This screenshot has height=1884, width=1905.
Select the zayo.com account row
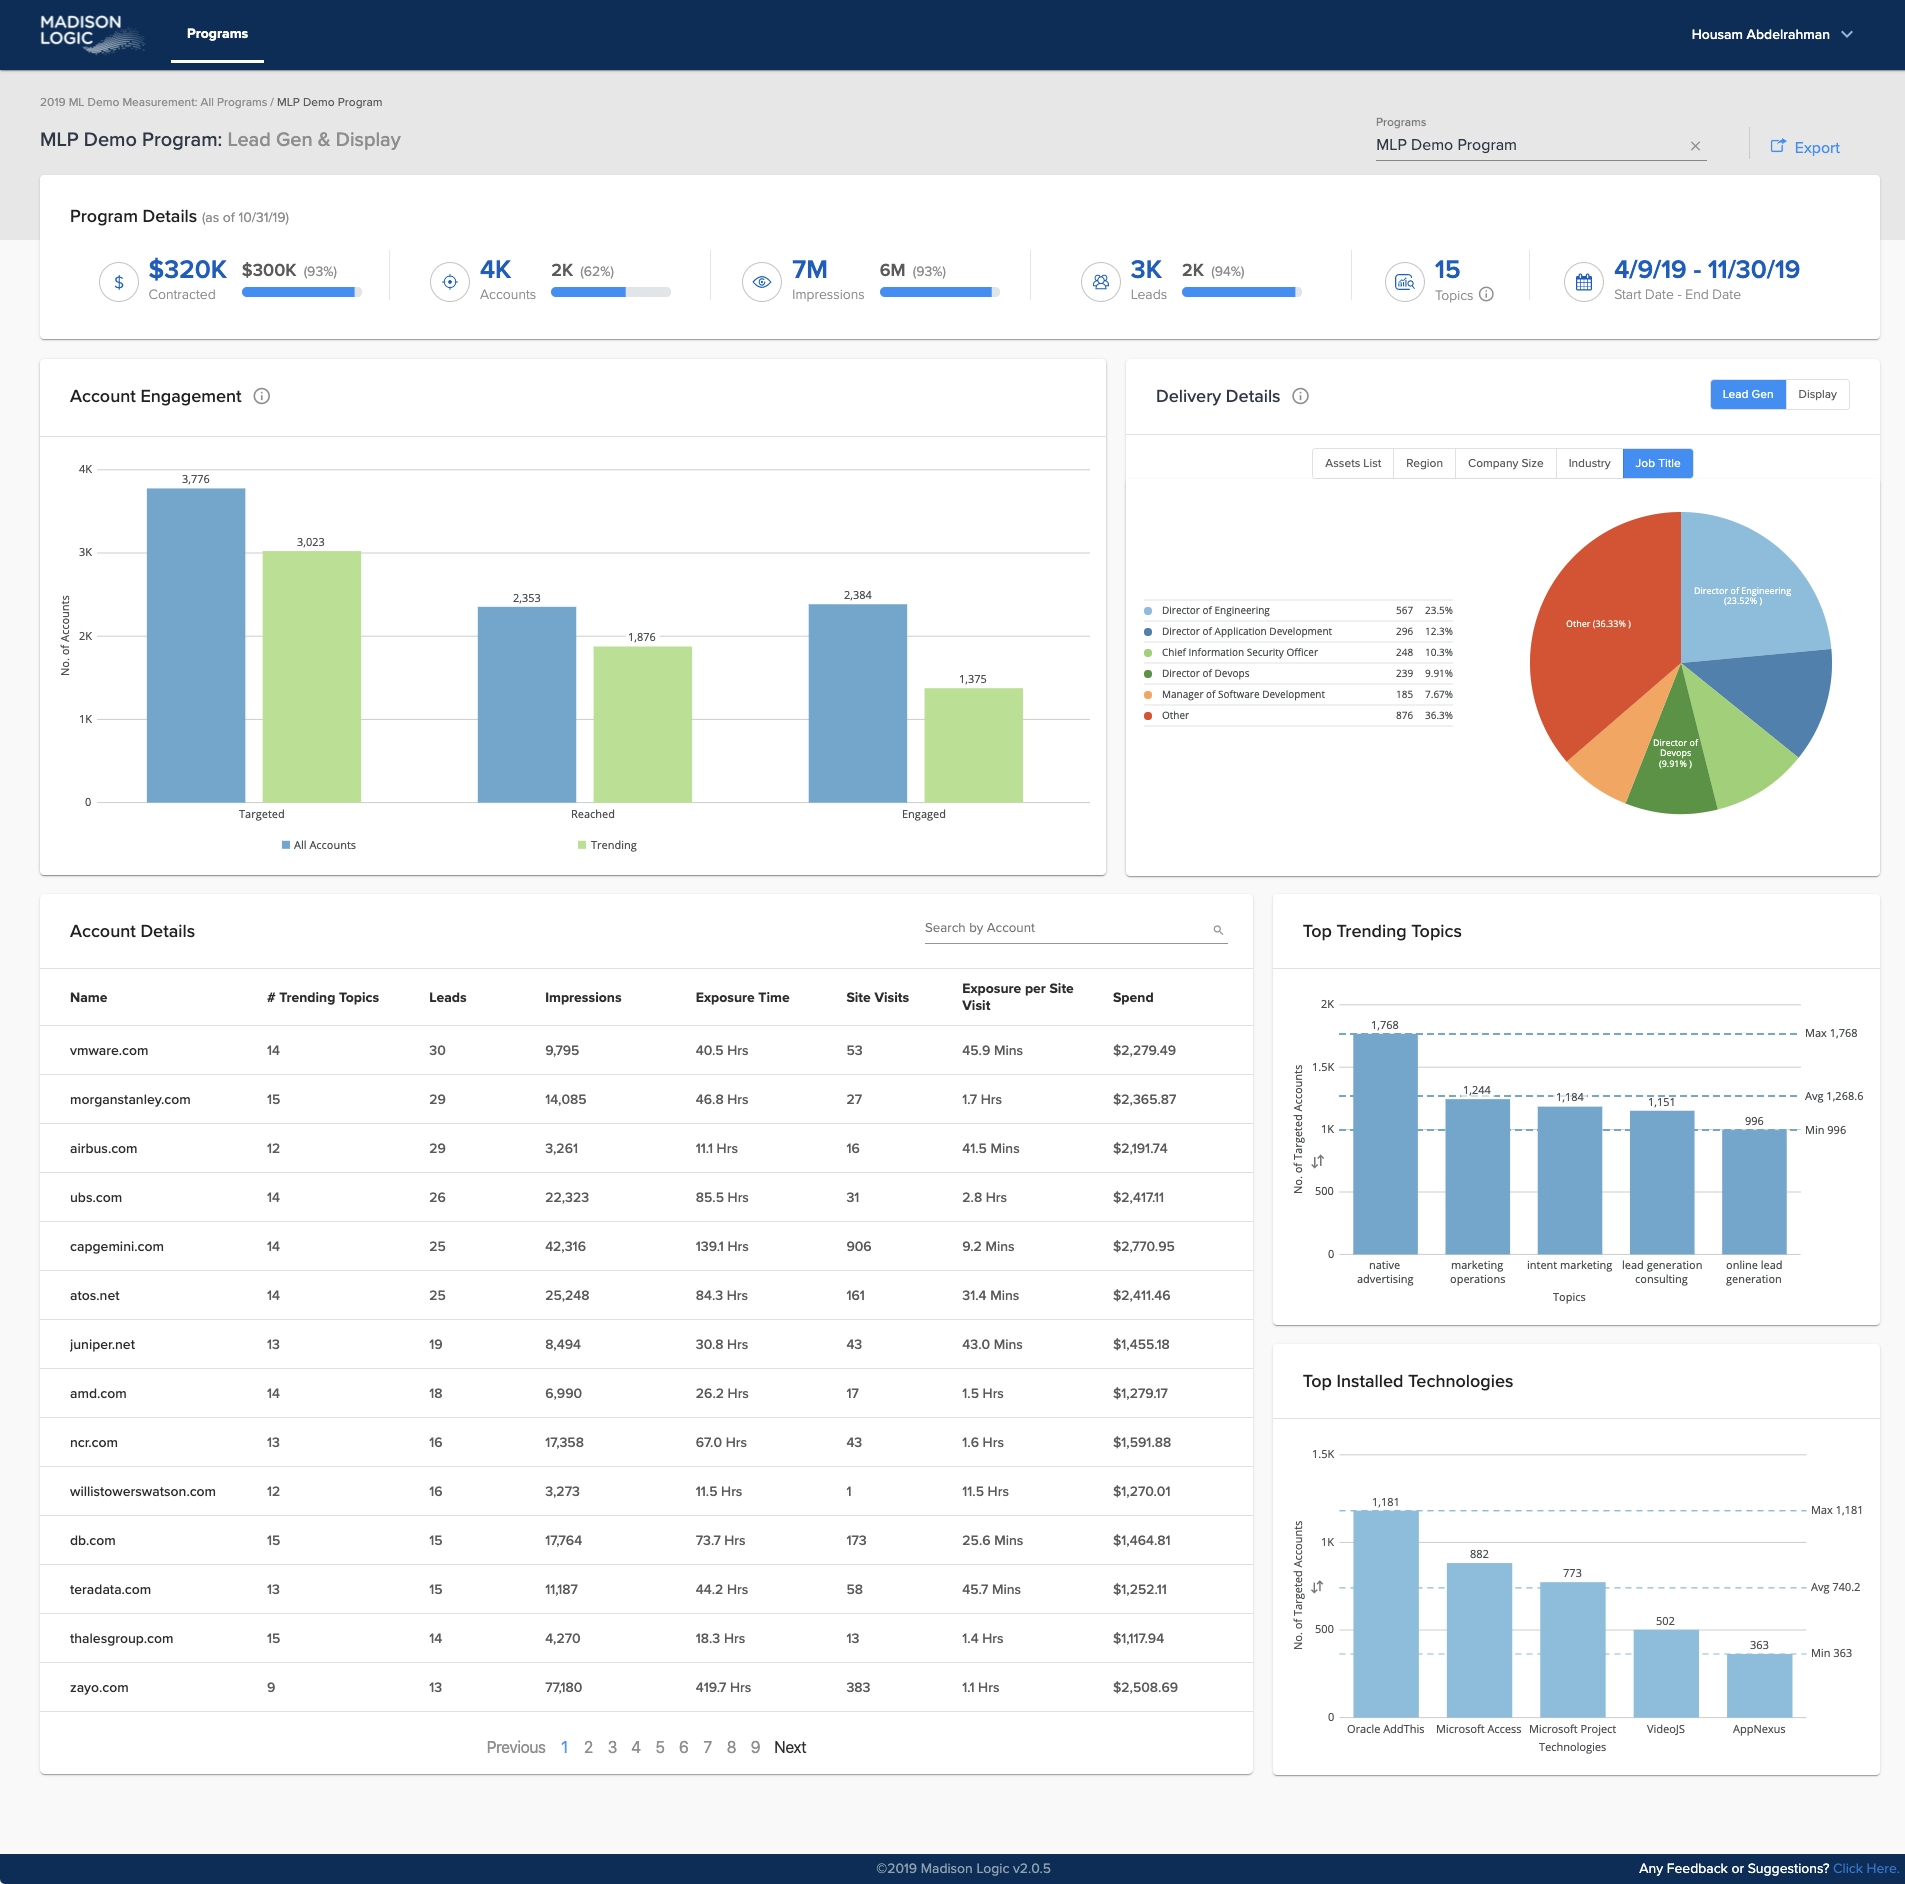(646, 1687)
